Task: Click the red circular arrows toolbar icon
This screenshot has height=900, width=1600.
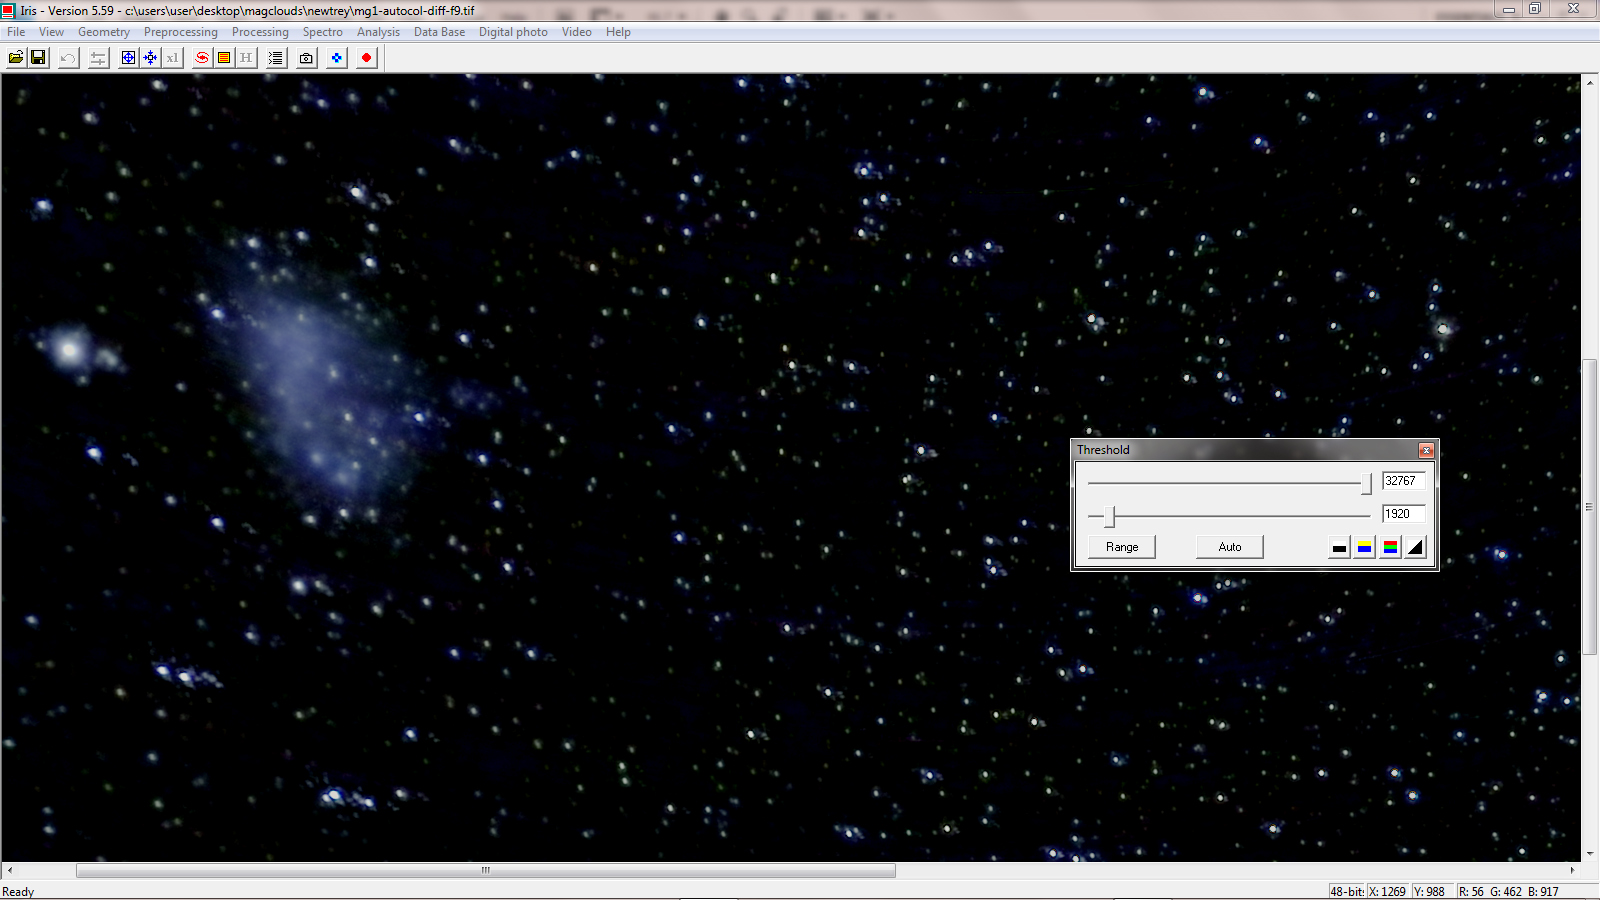Action: pos(202,58)
